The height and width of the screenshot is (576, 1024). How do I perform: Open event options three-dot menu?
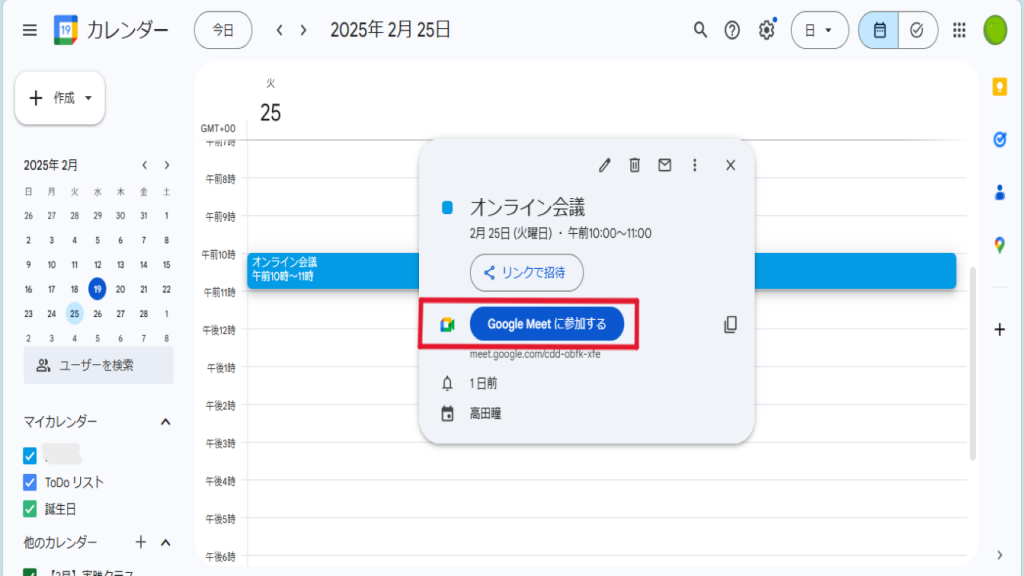click(x=695, y=165)
